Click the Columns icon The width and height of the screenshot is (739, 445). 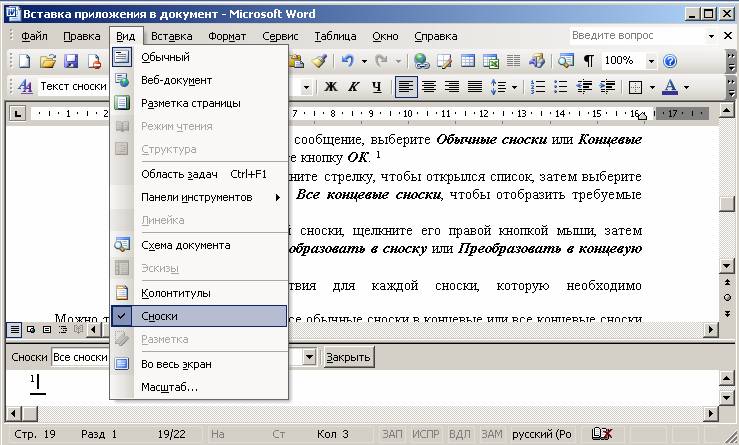pyautogui.click(x=513, y=61)
